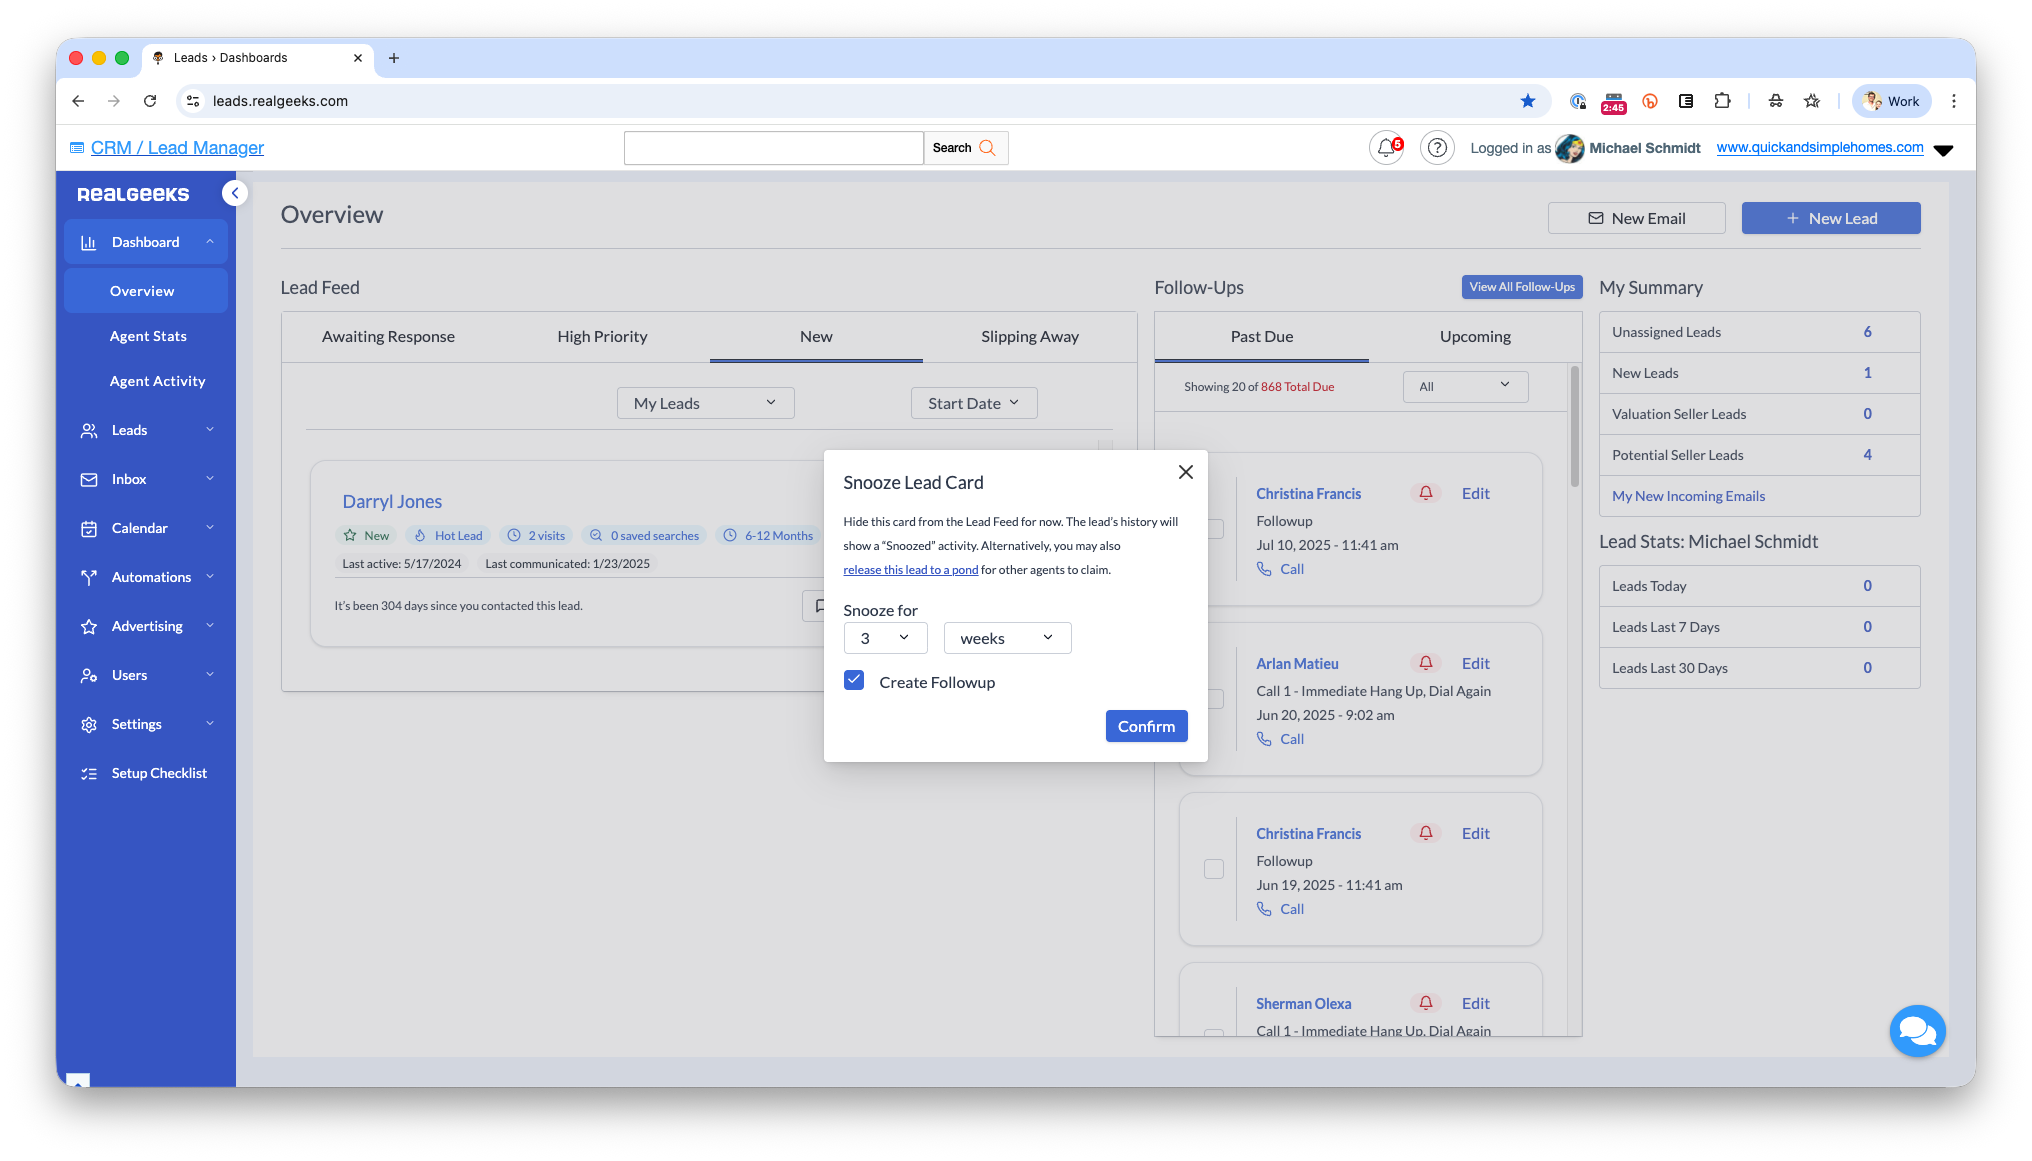Open the live chat bubble icon
This screenshot has width=2032, height=1161.
point(1917,1030)
